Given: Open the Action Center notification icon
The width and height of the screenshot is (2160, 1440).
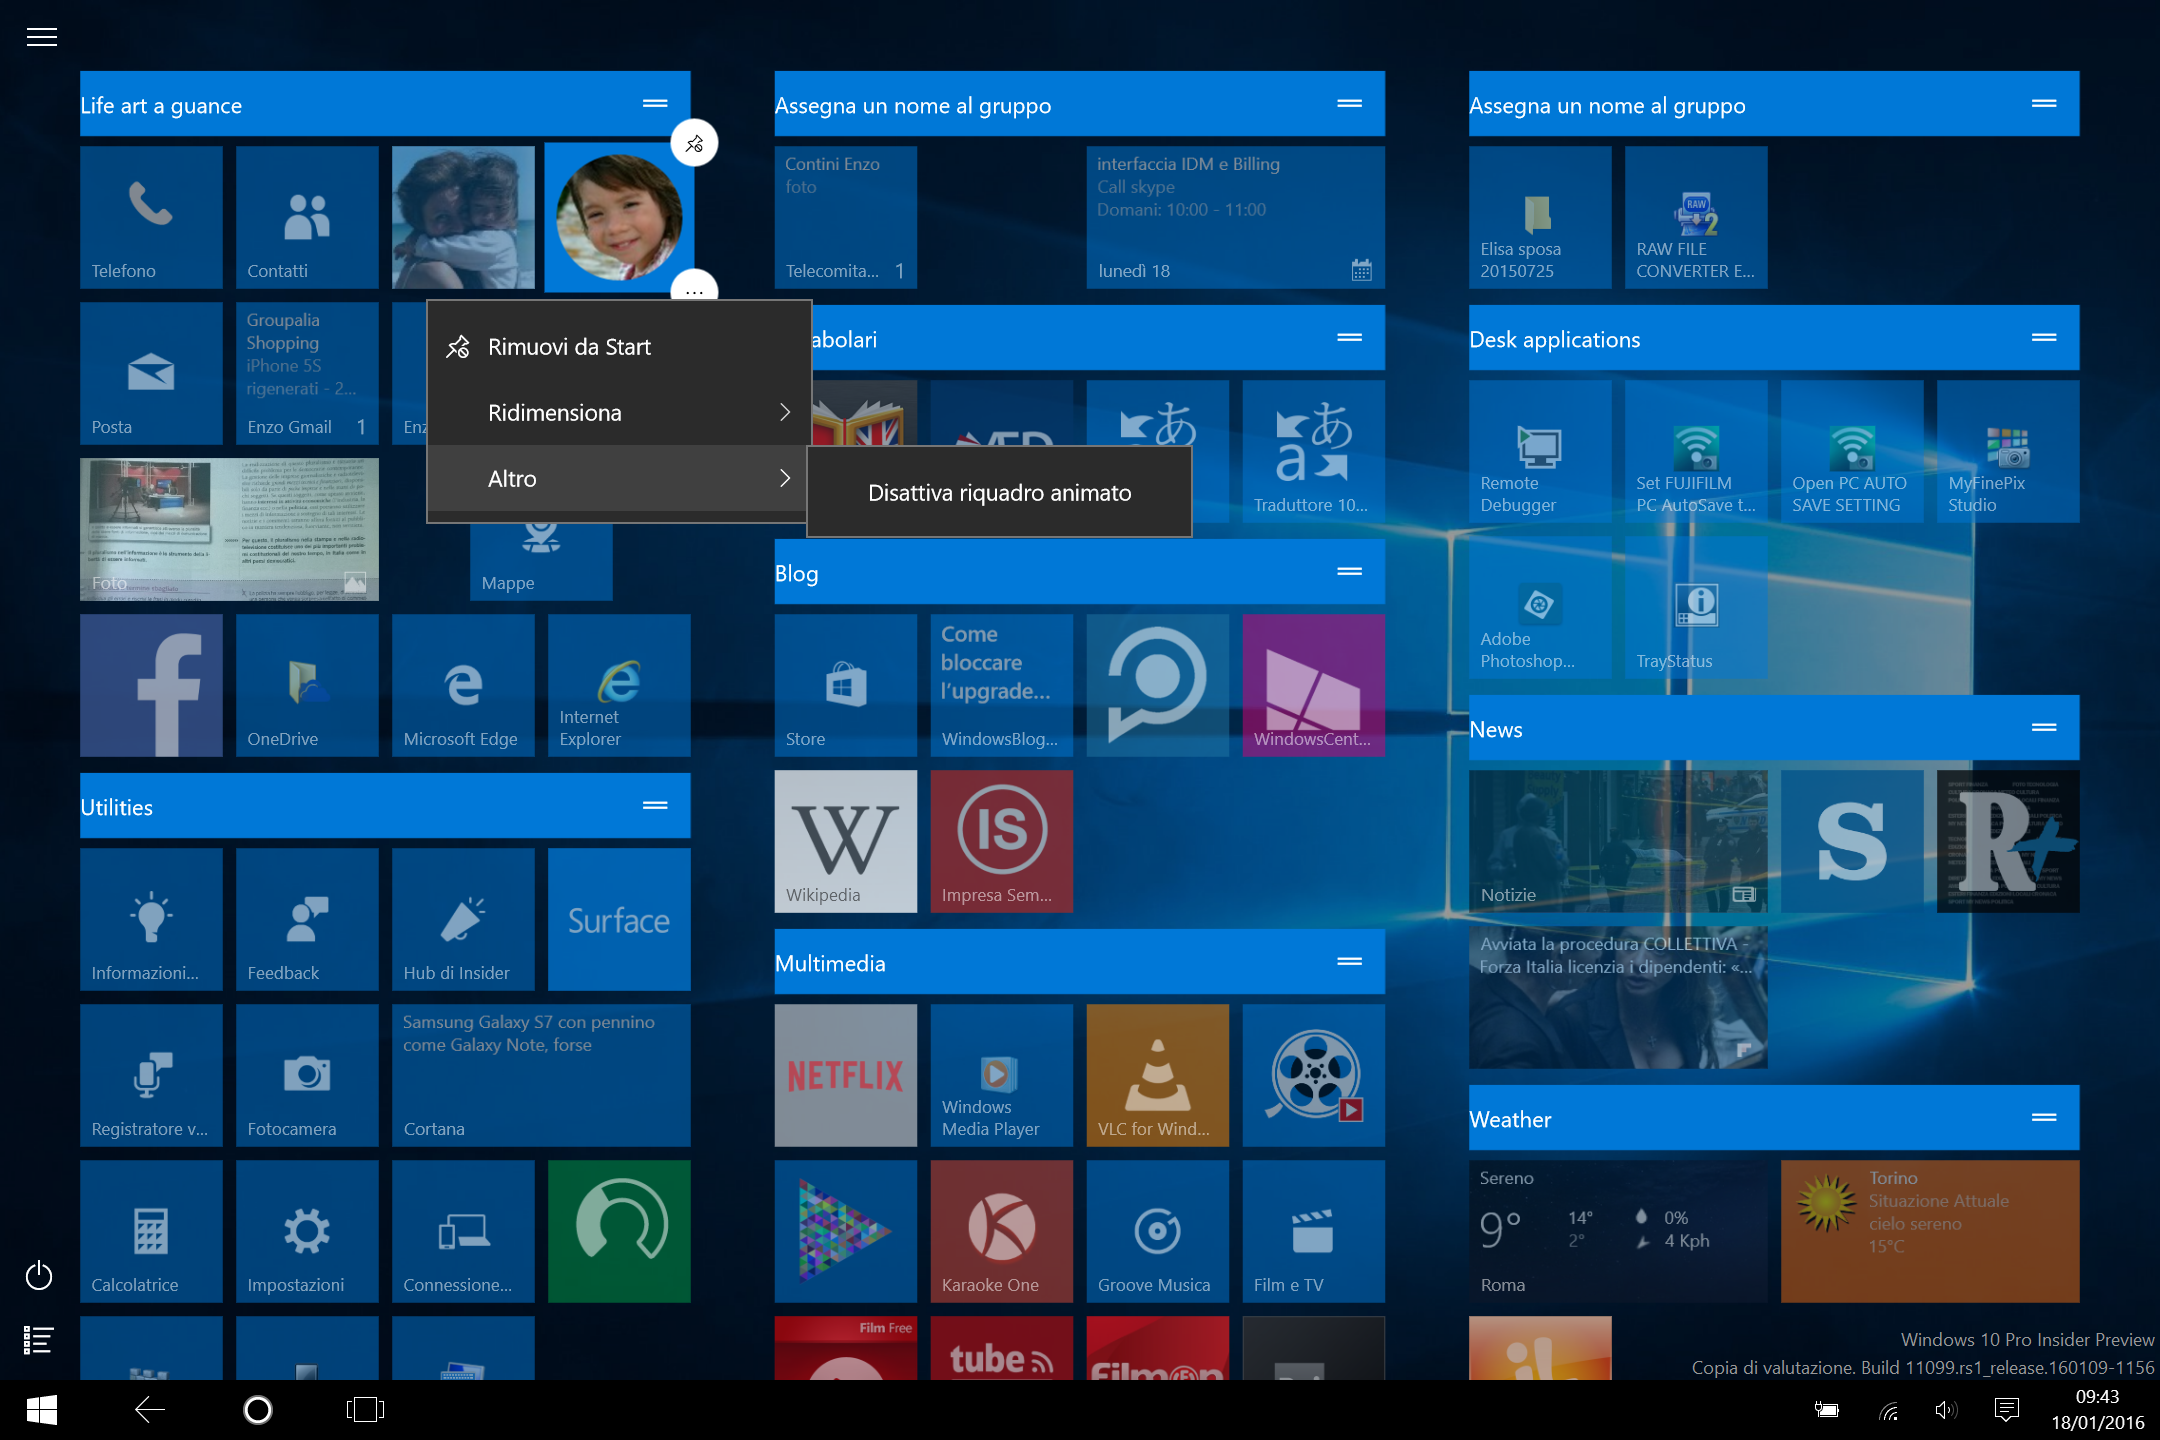Looking at the screenshot, I should click(x=2006, y=1410).
